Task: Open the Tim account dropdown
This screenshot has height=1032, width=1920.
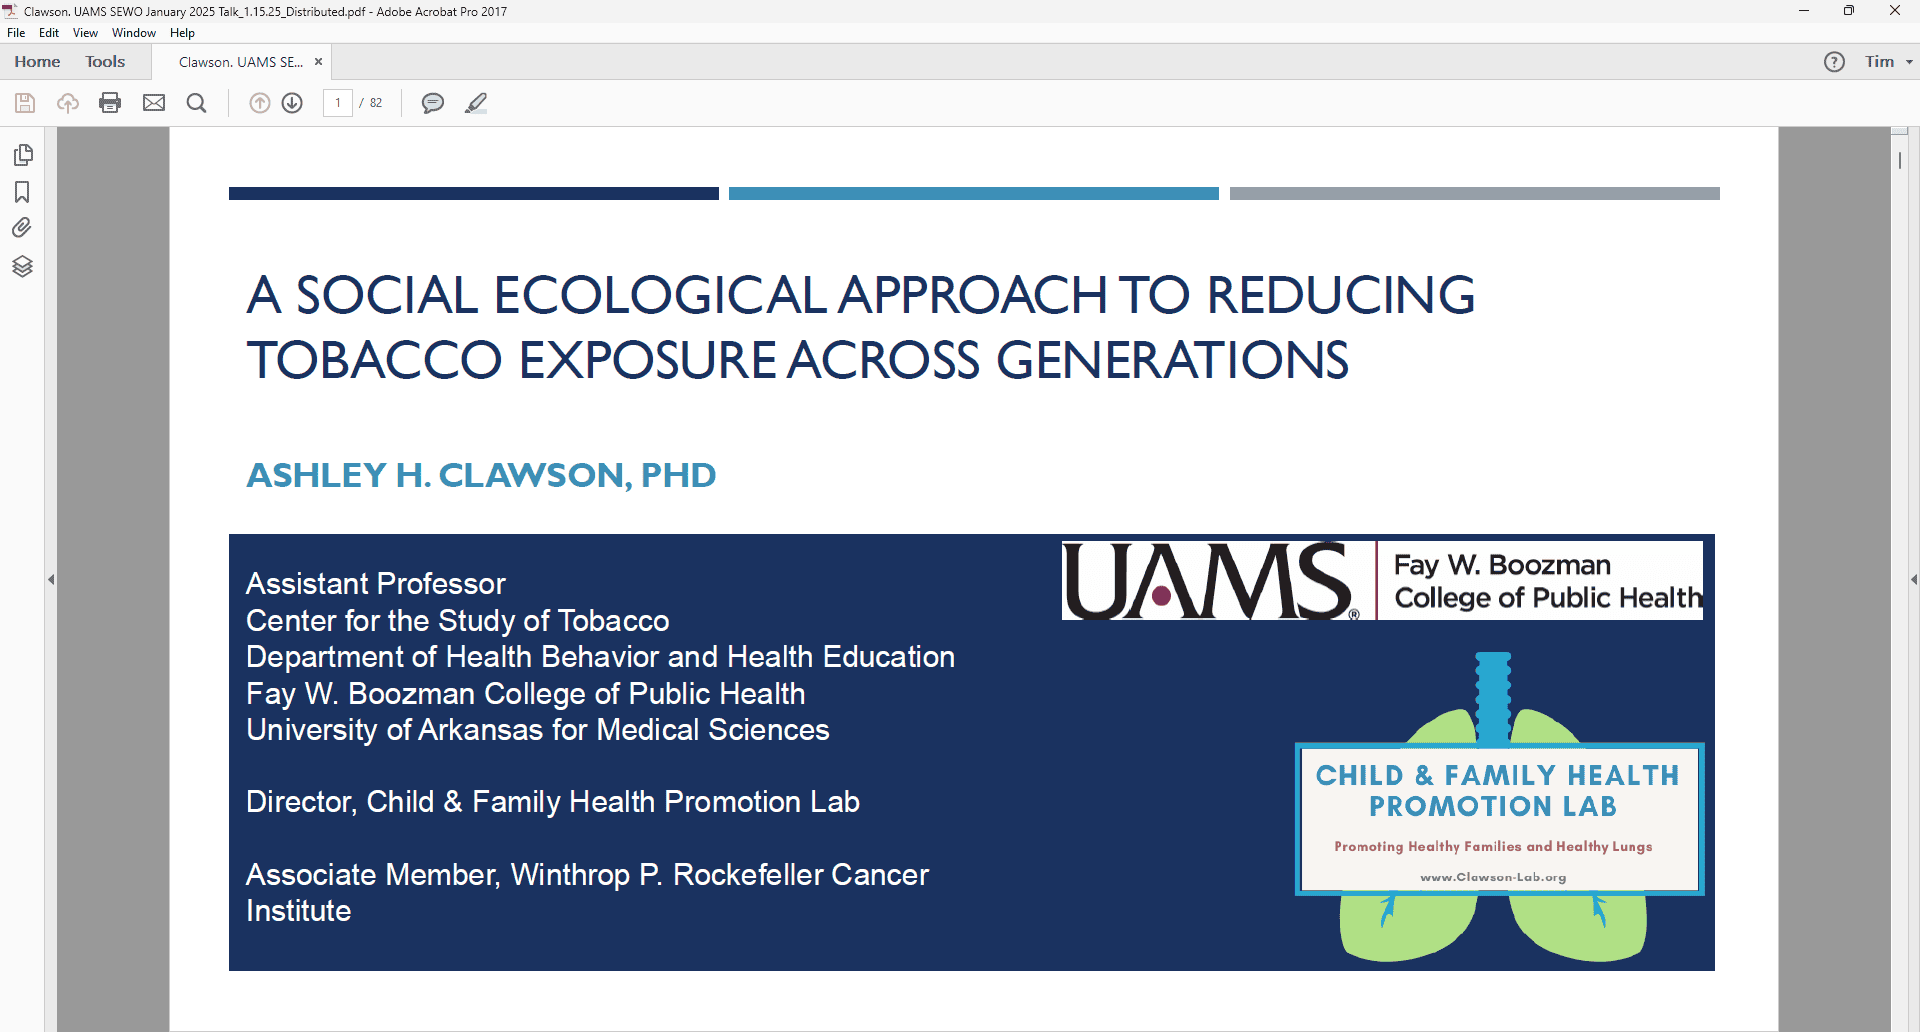Action: (x=1888, y=62)
